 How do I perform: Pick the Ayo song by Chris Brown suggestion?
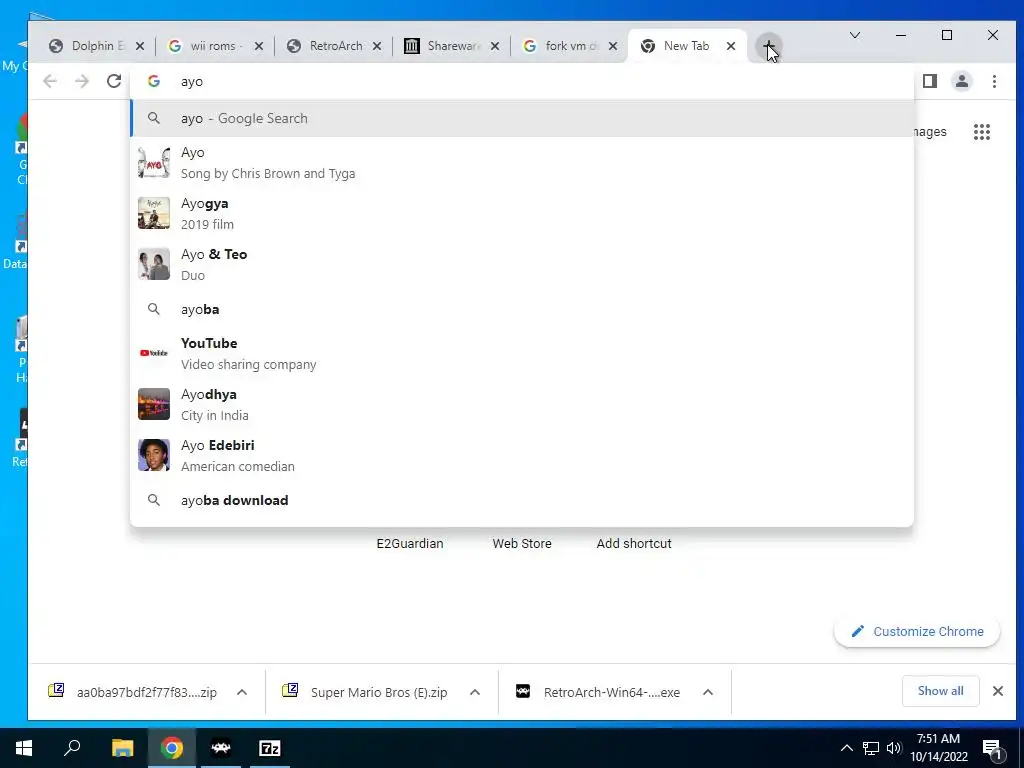tap(522, 163)
